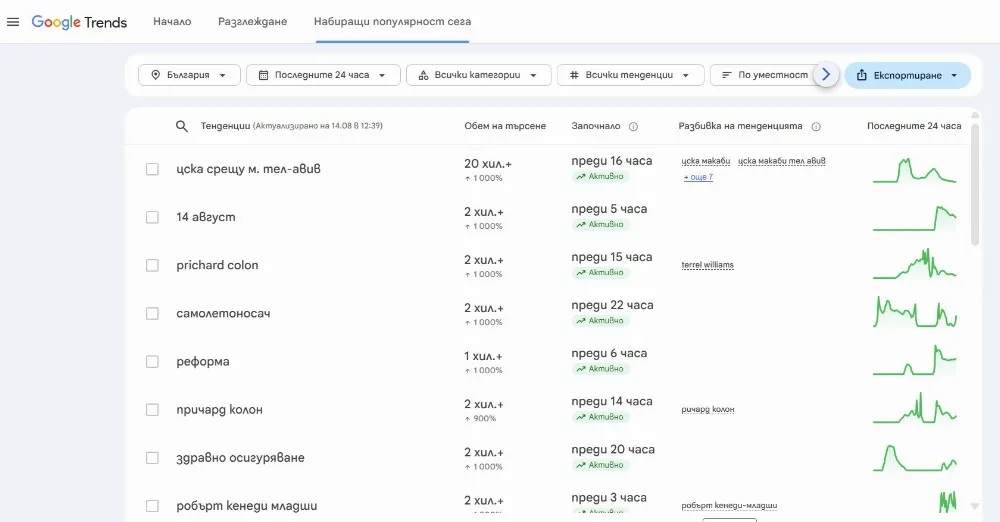Click Активно badge in самолетоносач row
Viewport: 1000px width, 522px height.
point(600,321)
